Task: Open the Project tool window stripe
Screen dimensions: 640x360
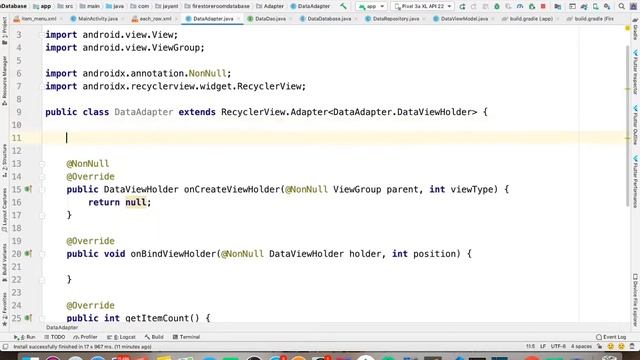Action: pyautogui.click(x=4, y=31)
